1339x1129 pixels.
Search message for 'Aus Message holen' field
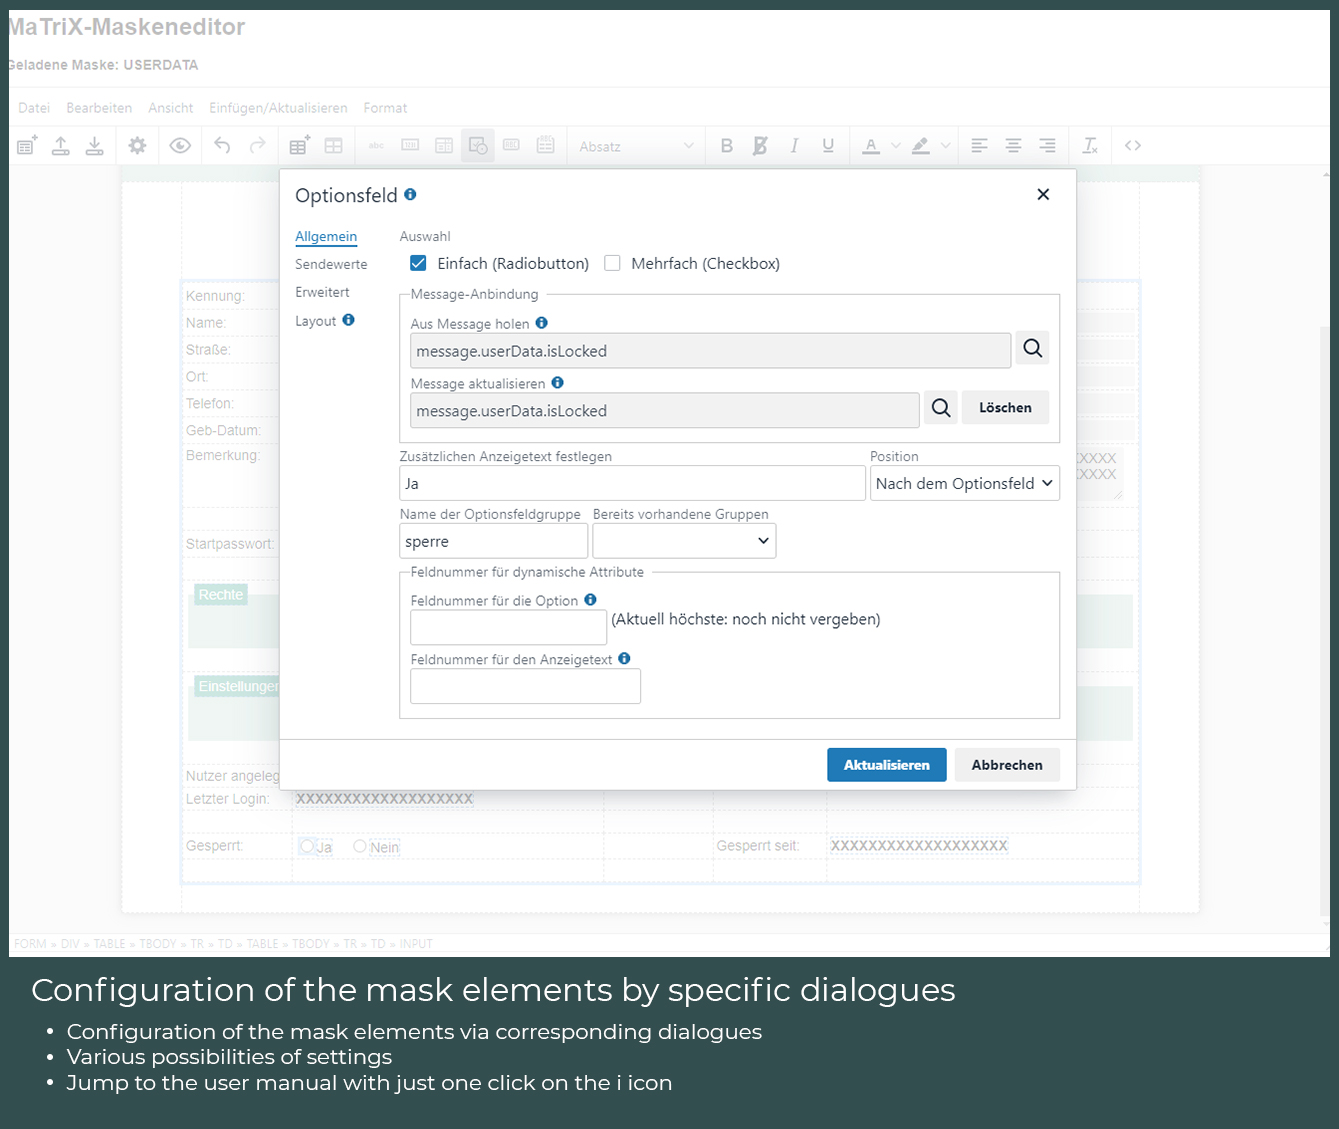[x=1033, y=348]
